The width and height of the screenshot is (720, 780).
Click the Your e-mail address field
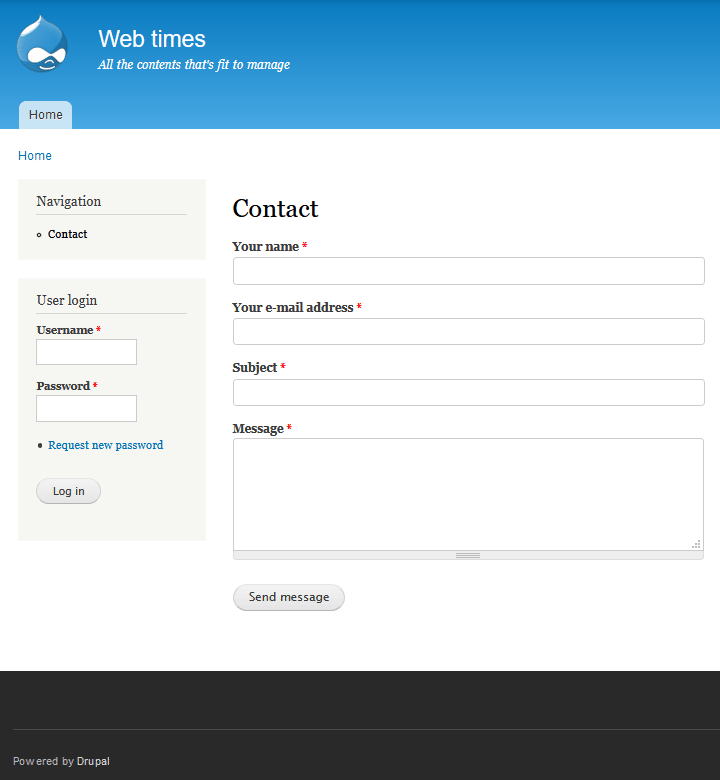point(468,332)
